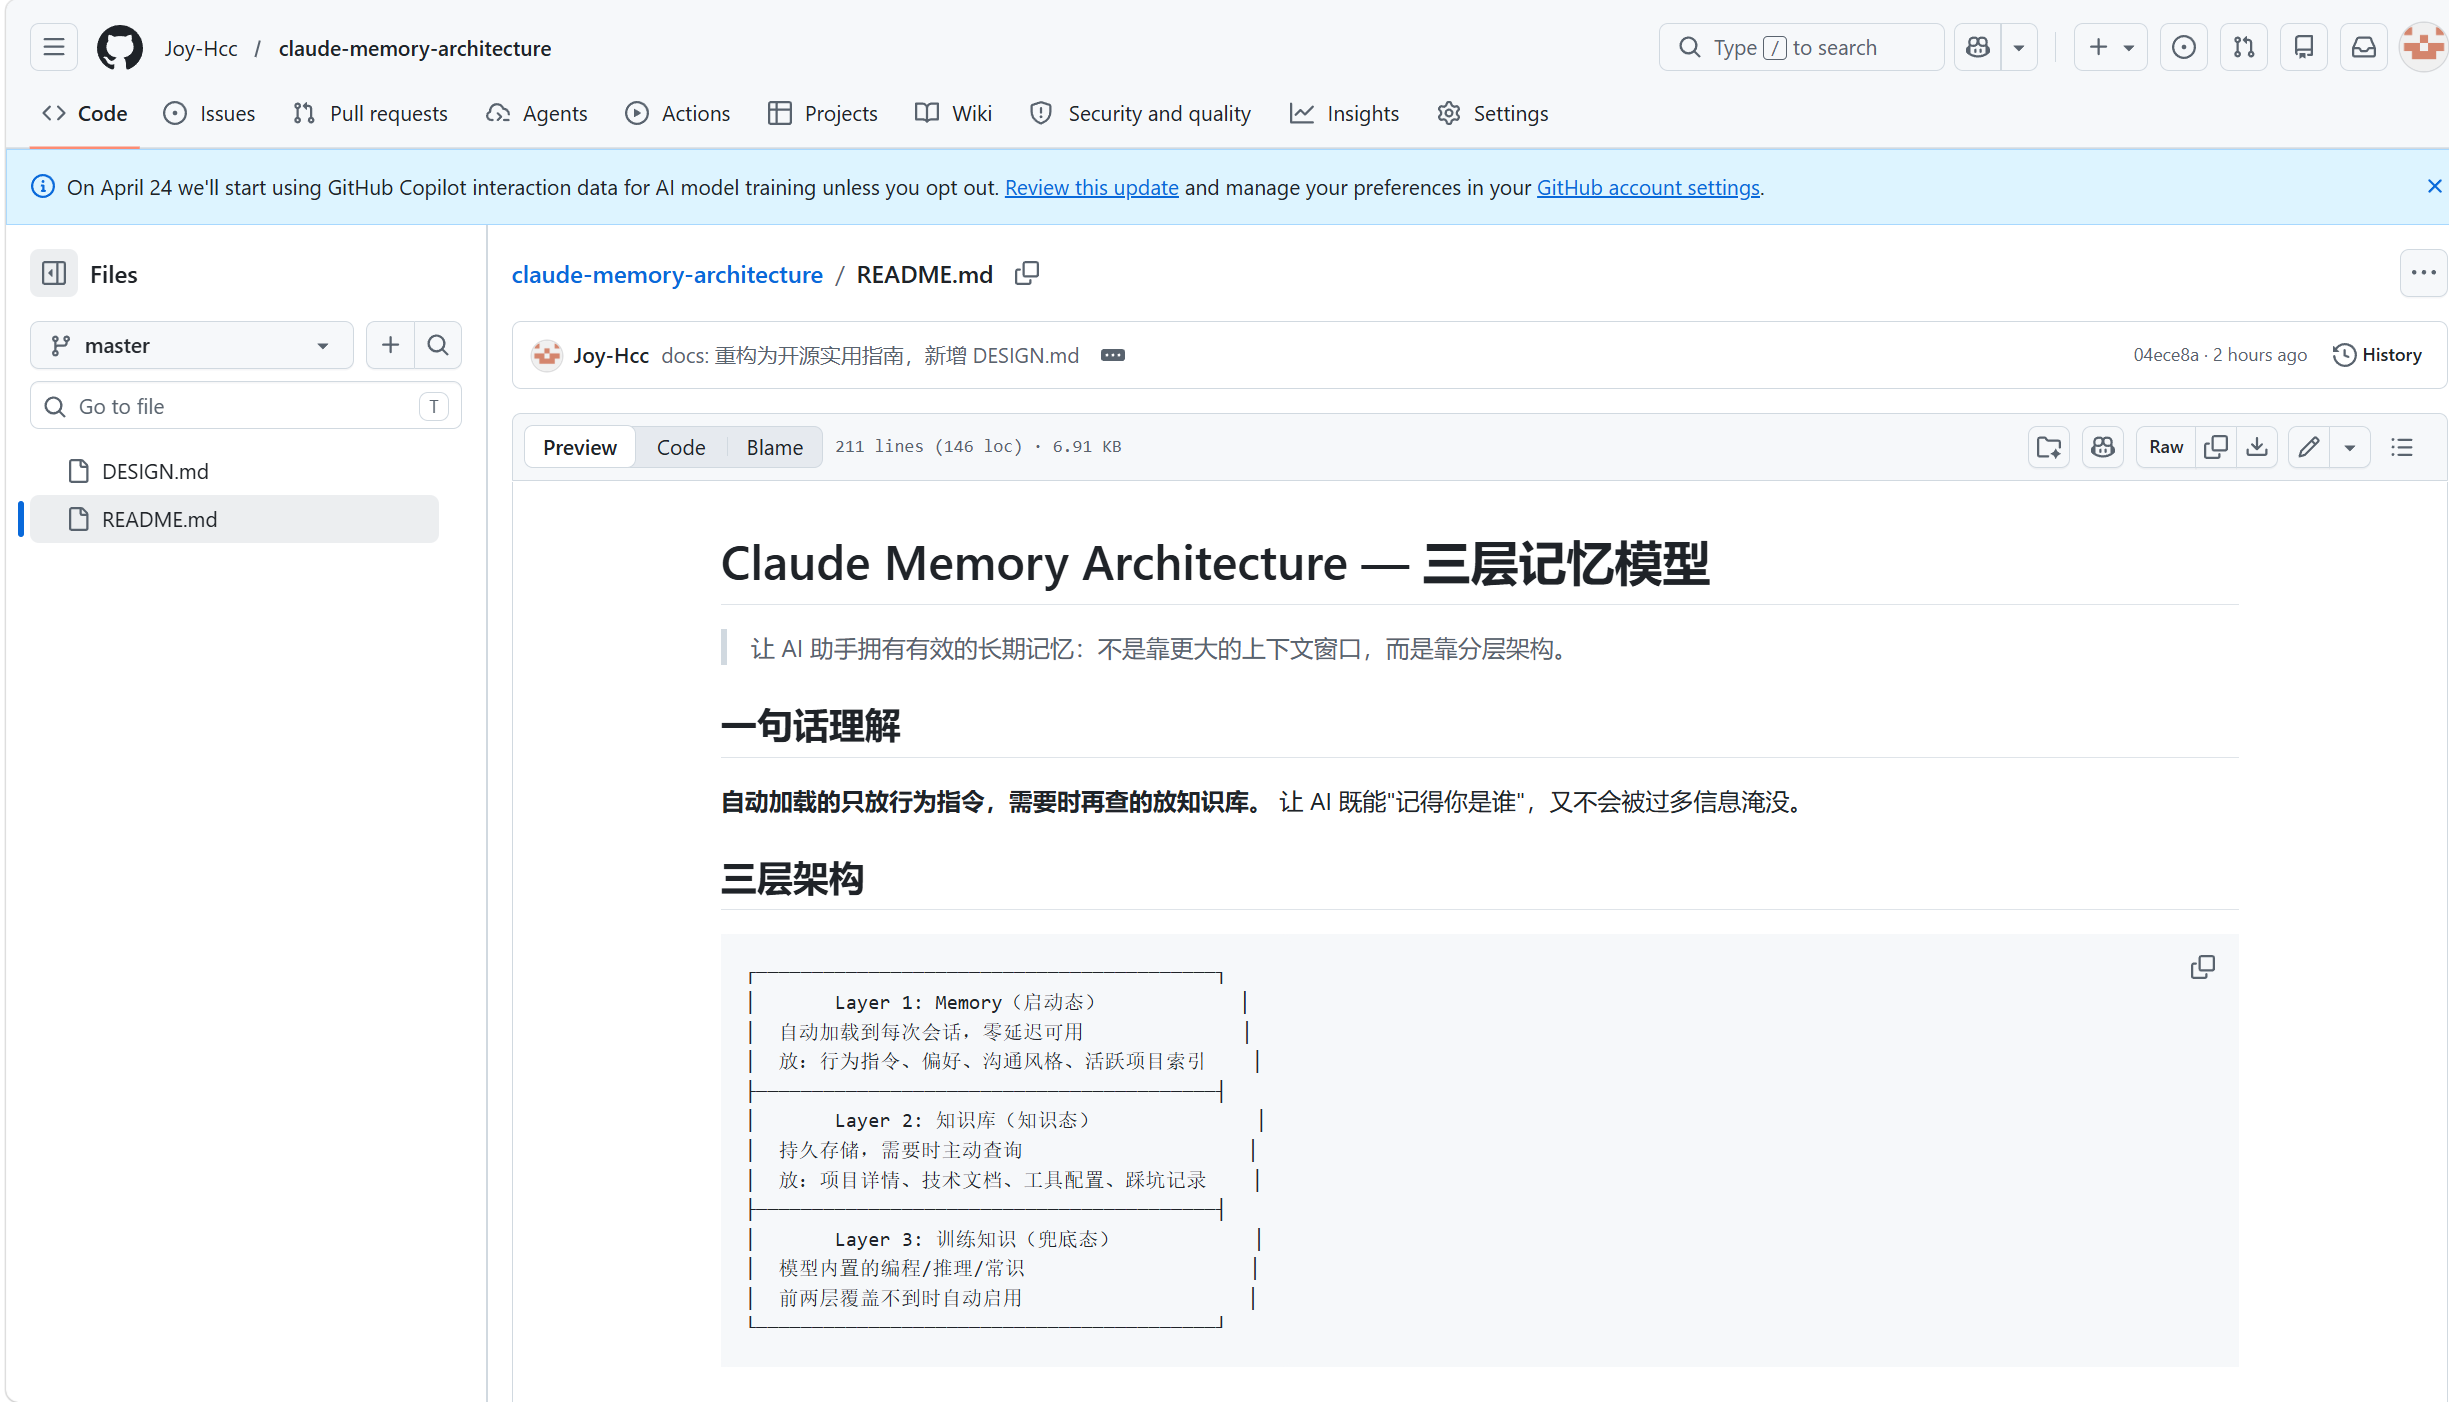2449x1402 pixels.
Task: Focus the 'Go to file' input
Action: tap(246, 406)
